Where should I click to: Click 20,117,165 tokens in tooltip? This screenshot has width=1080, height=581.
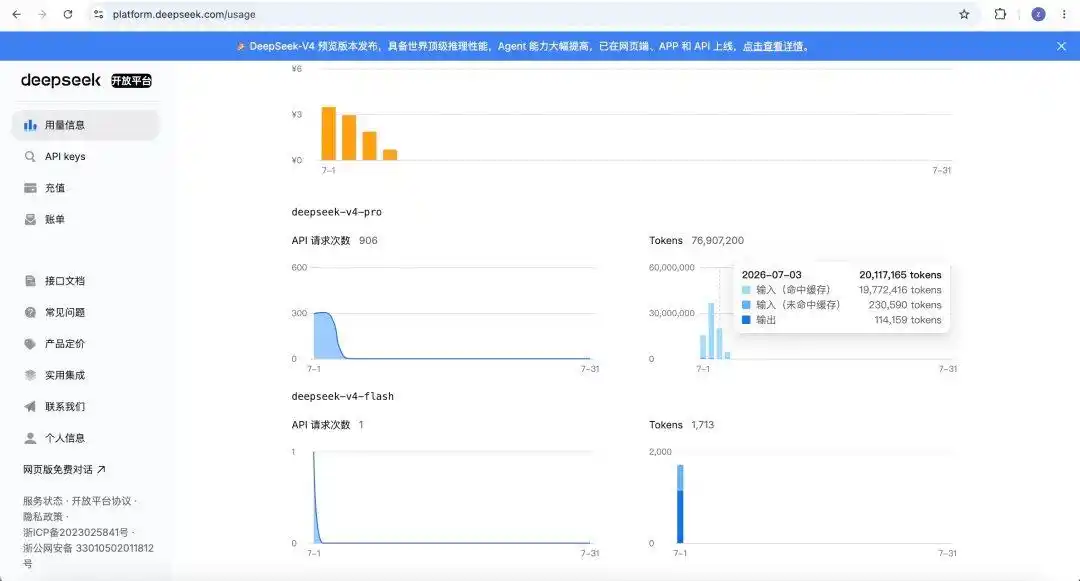pos(900,275)
